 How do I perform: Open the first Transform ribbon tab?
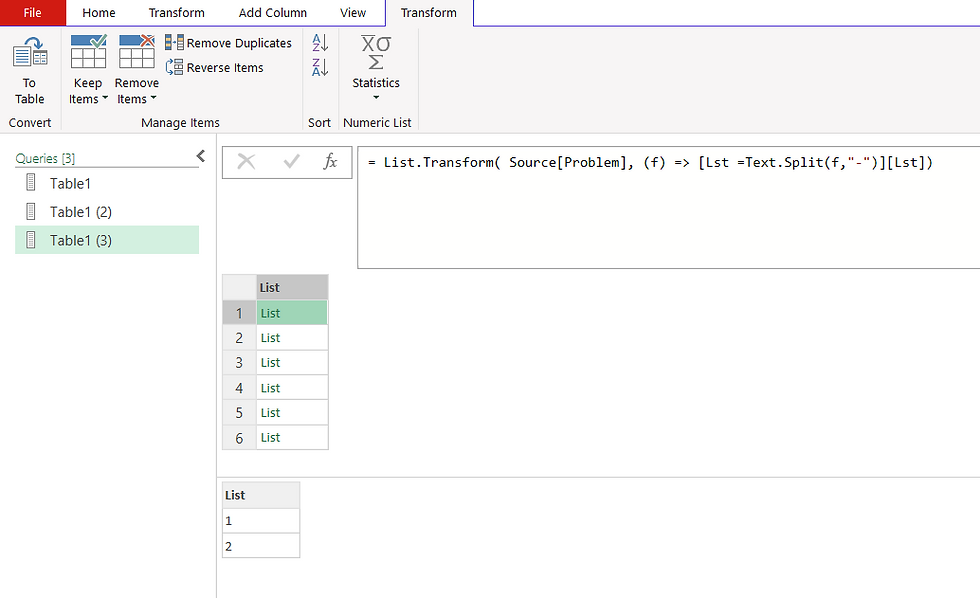(x=176, y=12)
